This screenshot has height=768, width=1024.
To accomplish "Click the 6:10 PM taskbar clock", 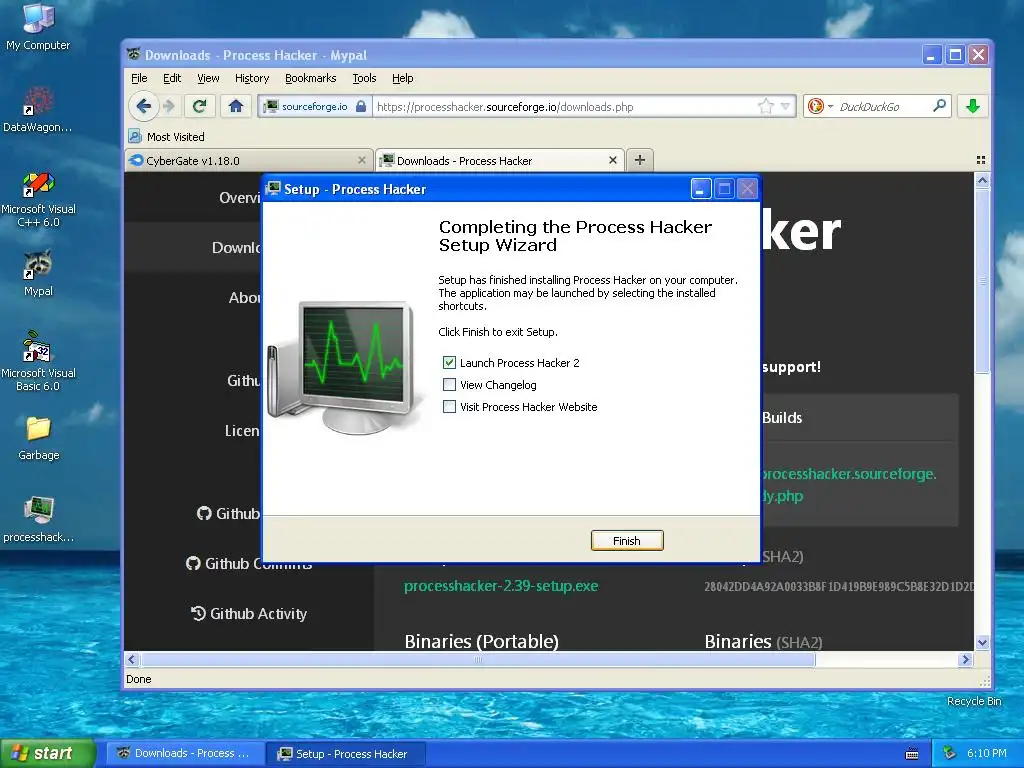I will (x=986, y=754).
